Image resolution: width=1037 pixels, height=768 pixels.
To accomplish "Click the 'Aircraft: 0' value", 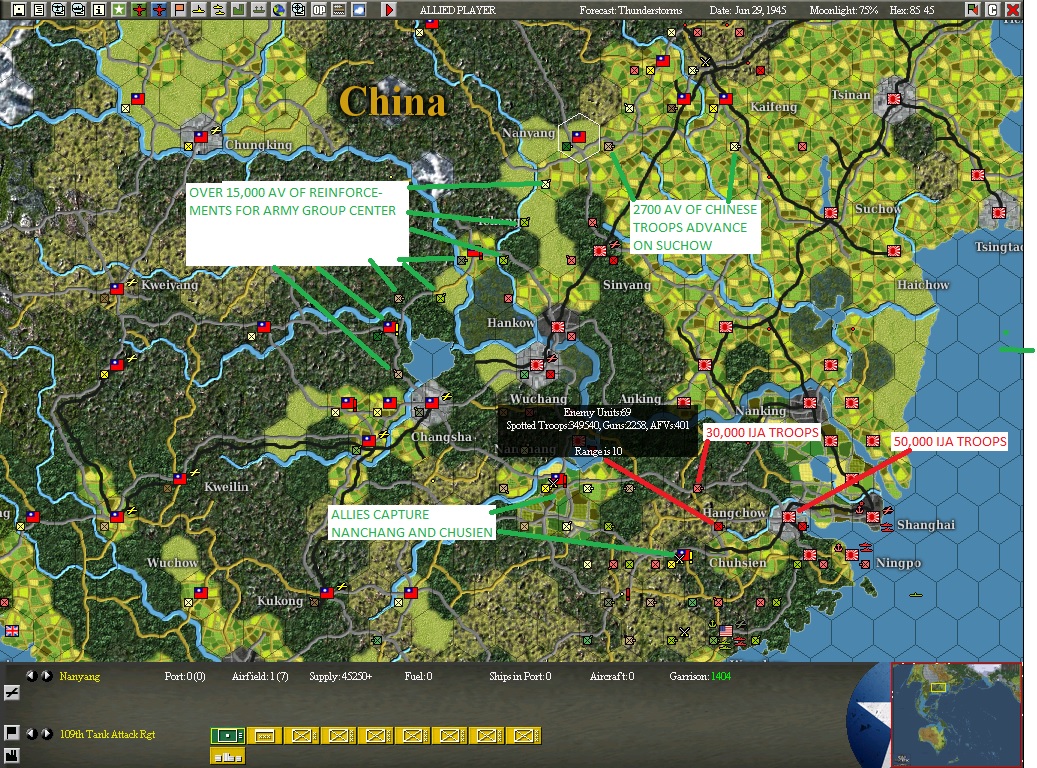I will coord(612,676).
